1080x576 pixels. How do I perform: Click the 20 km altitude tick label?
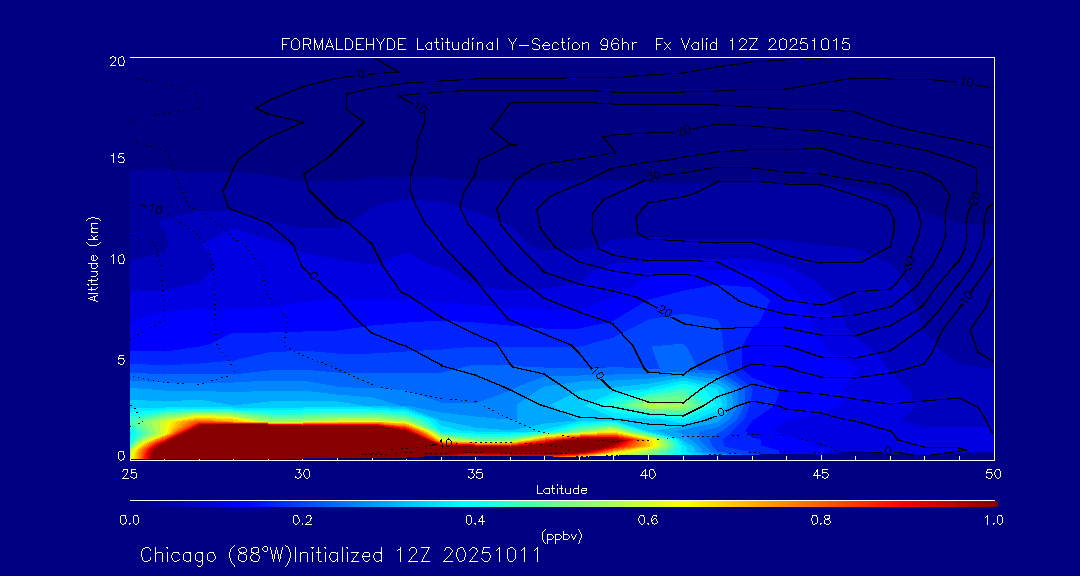(115, 61)
